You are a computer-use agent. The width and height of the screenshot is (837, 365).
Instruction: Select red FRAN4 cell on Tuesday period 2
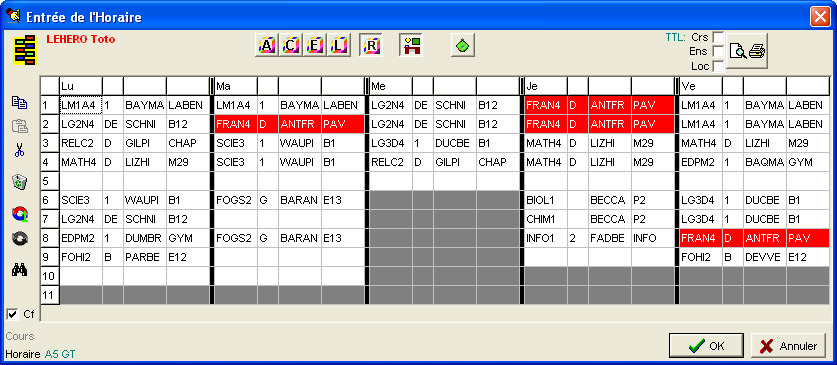click(x=235, y=124)
